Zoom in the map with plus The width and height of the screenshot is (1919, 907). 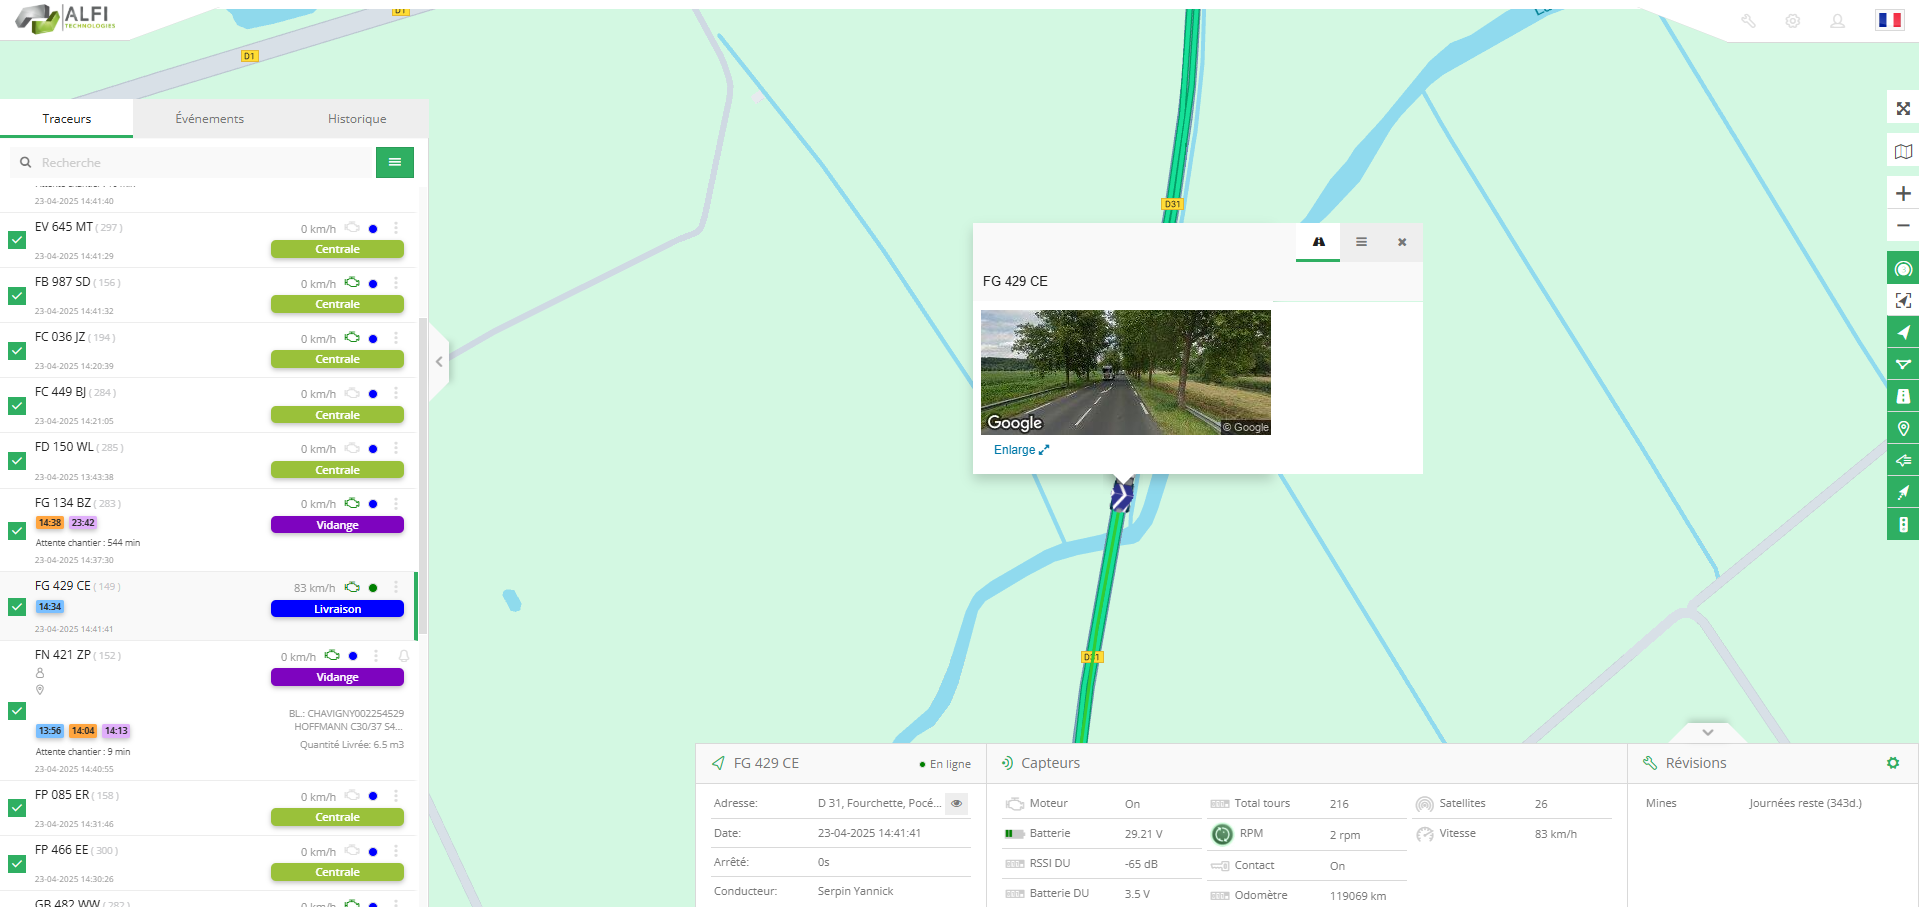click(x=1903, y=194)
